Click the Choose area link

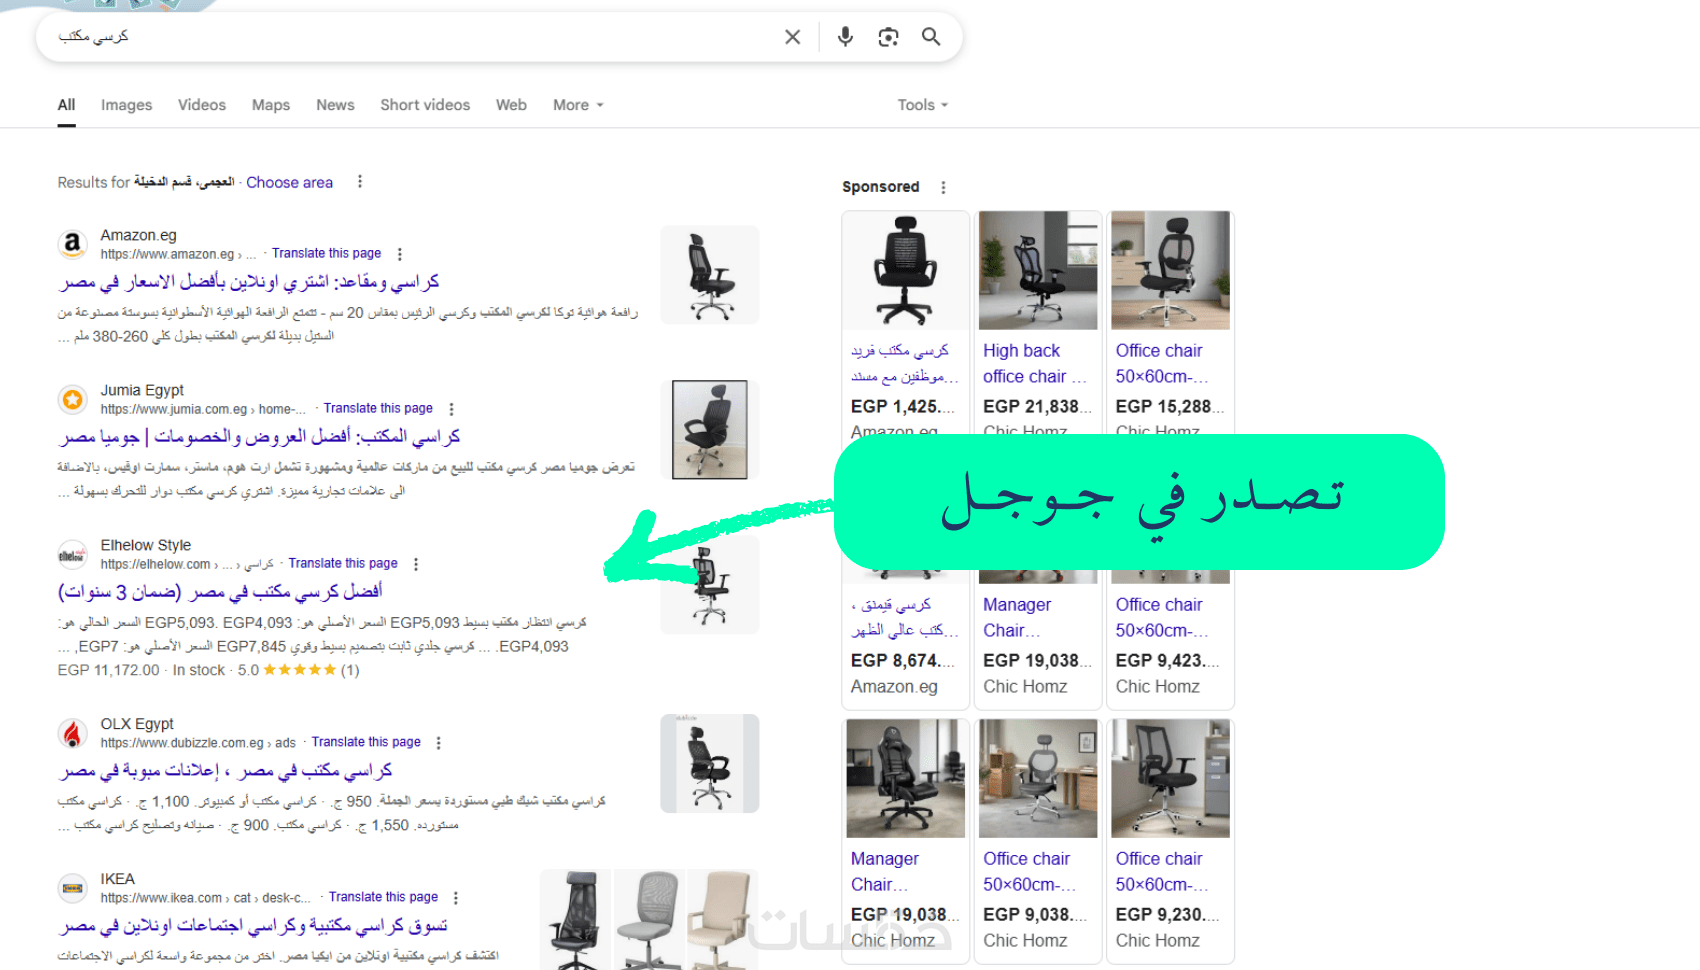290,182
